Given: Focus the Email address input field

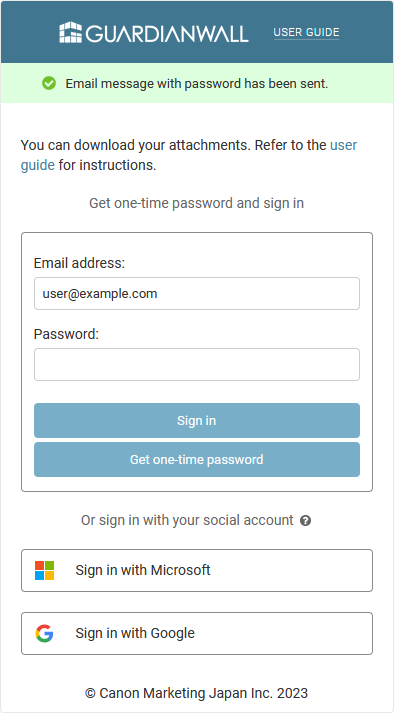Looking at the screenshot, I should pos(197,293).
